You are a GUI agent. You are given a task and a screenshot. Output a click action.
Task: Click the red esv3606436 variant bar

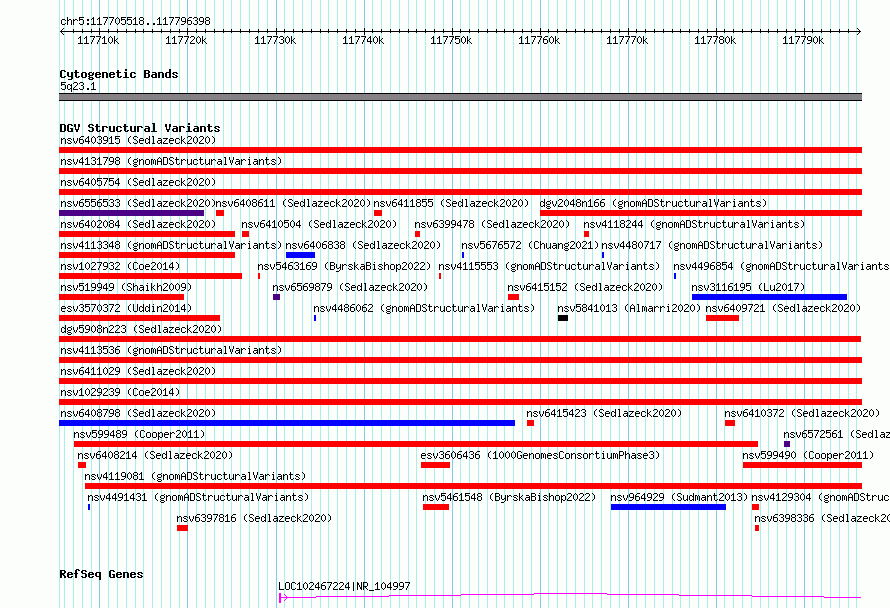click(x=435, y=465)
